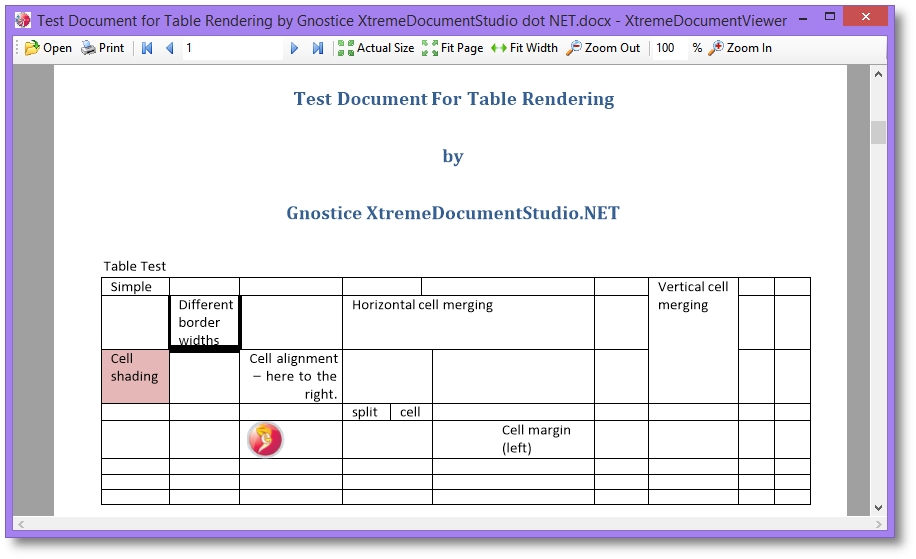916x559 pixels.
Task: Click horizontal scrollbar right arrow
Action: [878, 524]
